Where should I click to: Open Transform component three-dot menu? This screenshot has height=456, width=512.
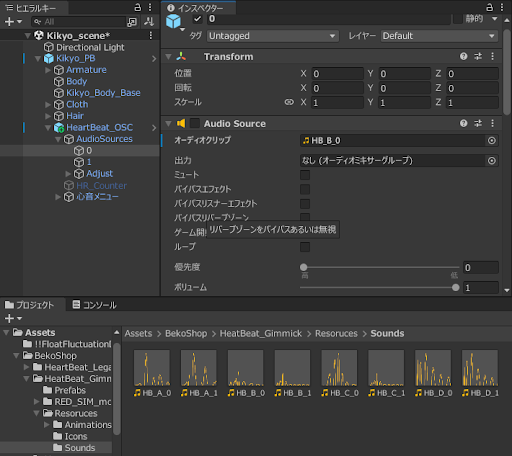point(492,56)
